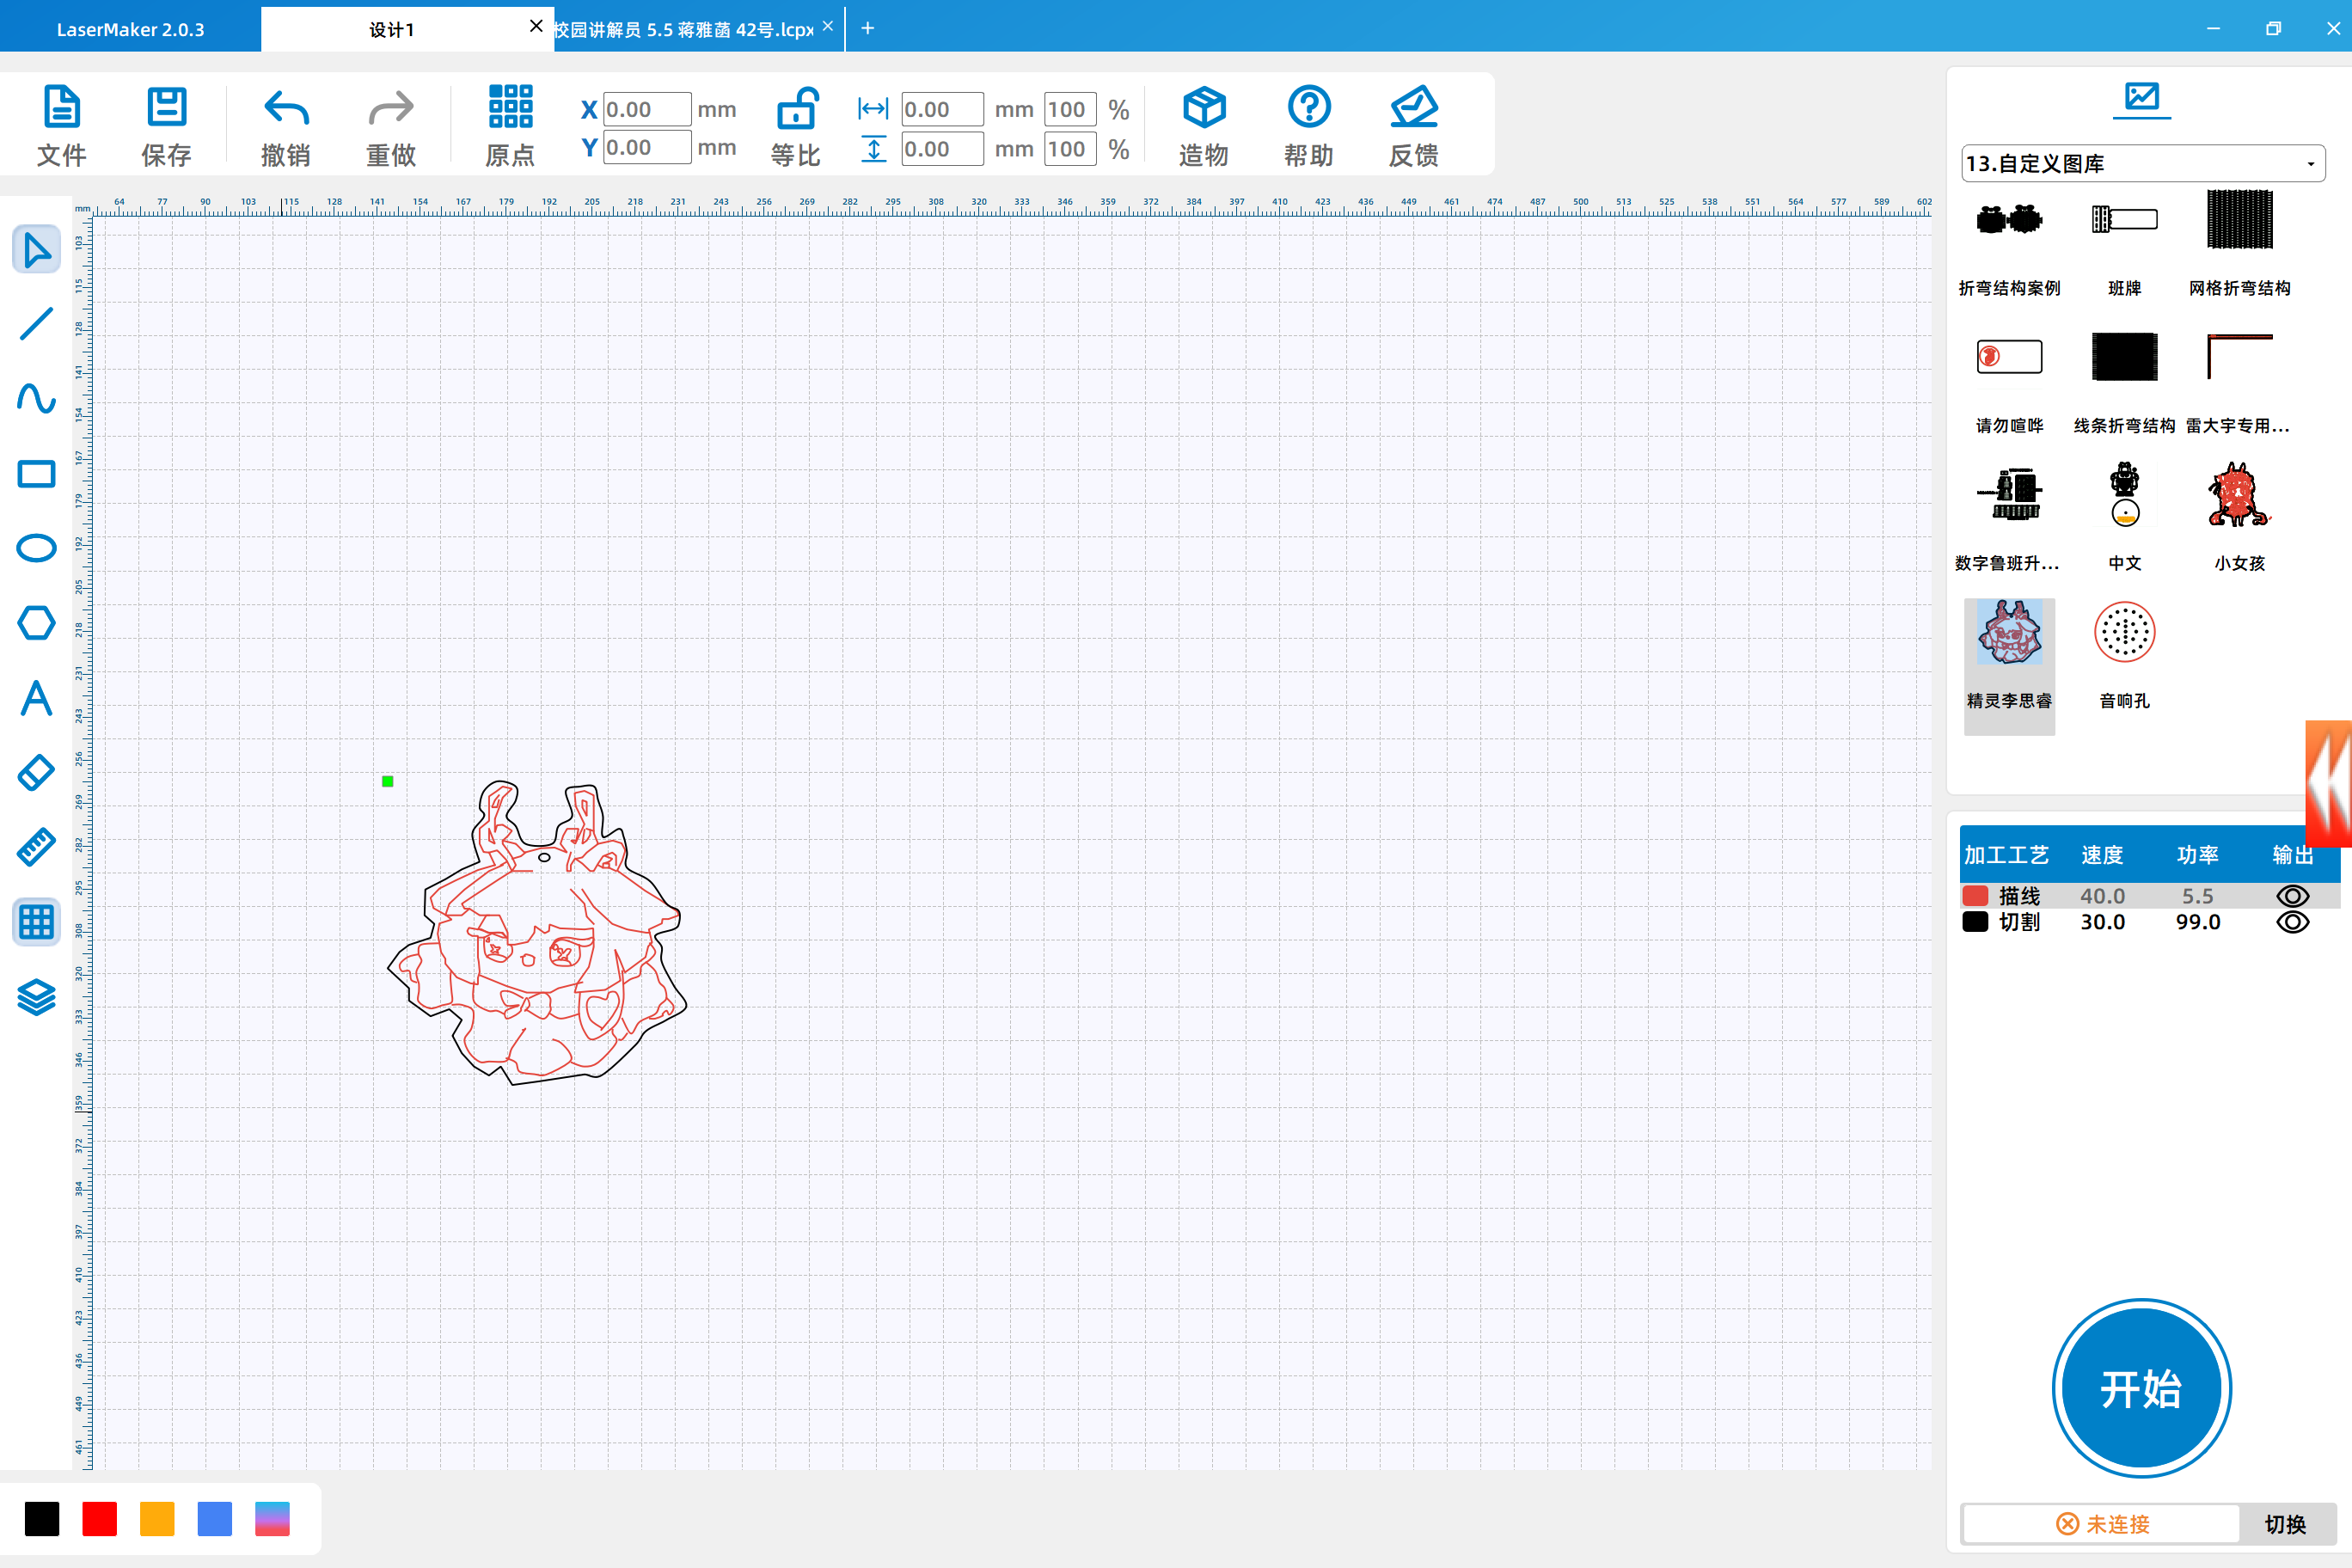
Task: Pick the red color swatch
Action: [100, 1519]
